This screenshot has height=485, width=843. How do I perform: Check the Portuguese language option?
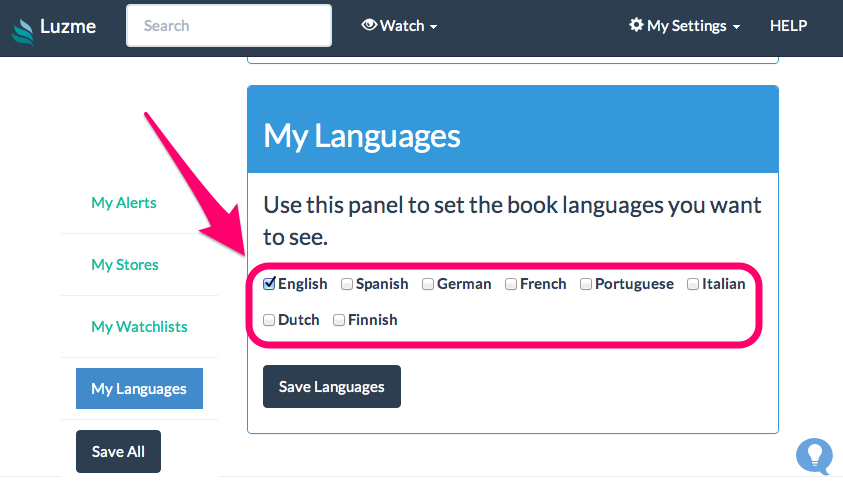click(586, 284)
